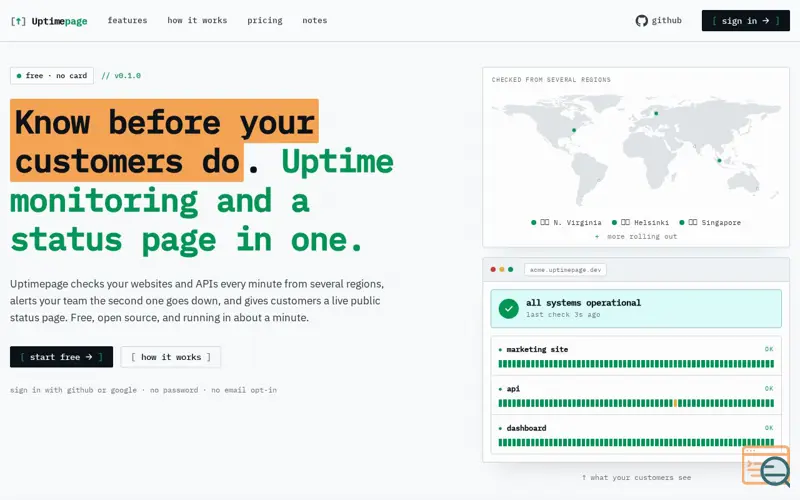Click the acme.uptimepage.dev address field
The width and height of the screenshot is (800, 500).
pos(565,269)
